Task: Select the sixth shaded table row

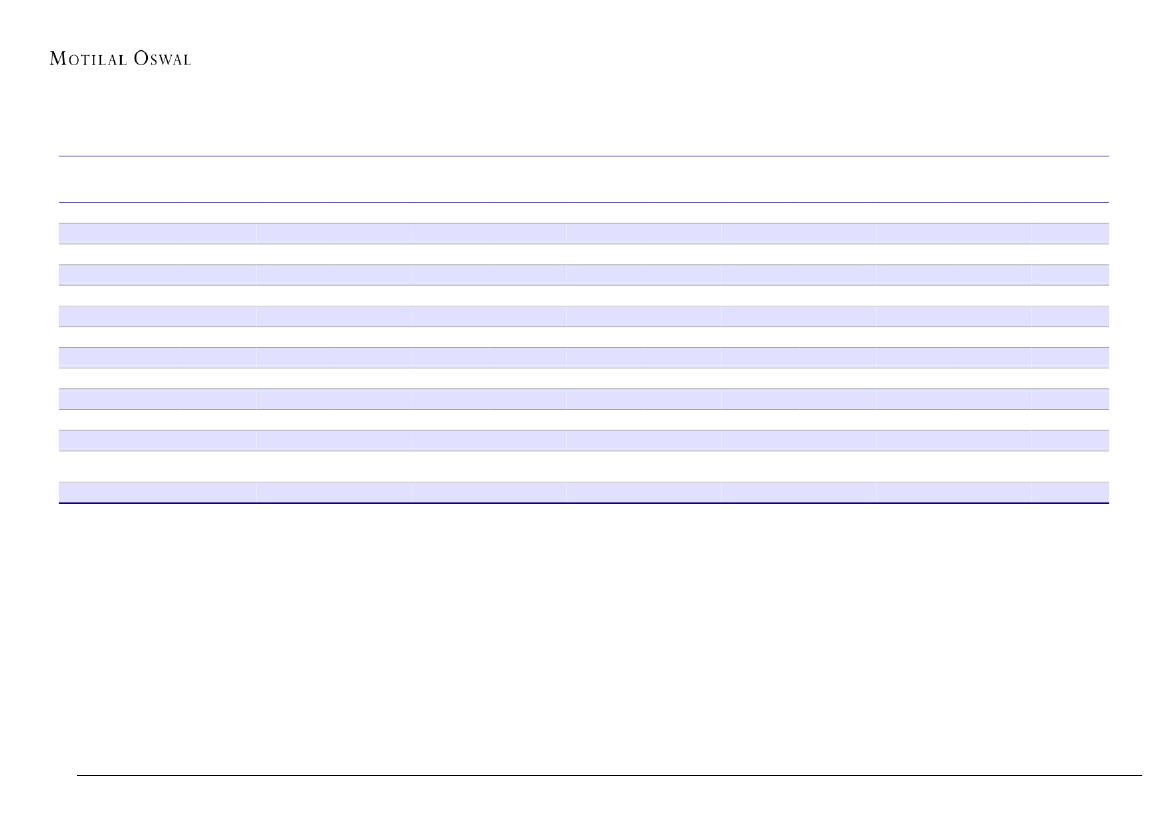Action: point(584,440)
